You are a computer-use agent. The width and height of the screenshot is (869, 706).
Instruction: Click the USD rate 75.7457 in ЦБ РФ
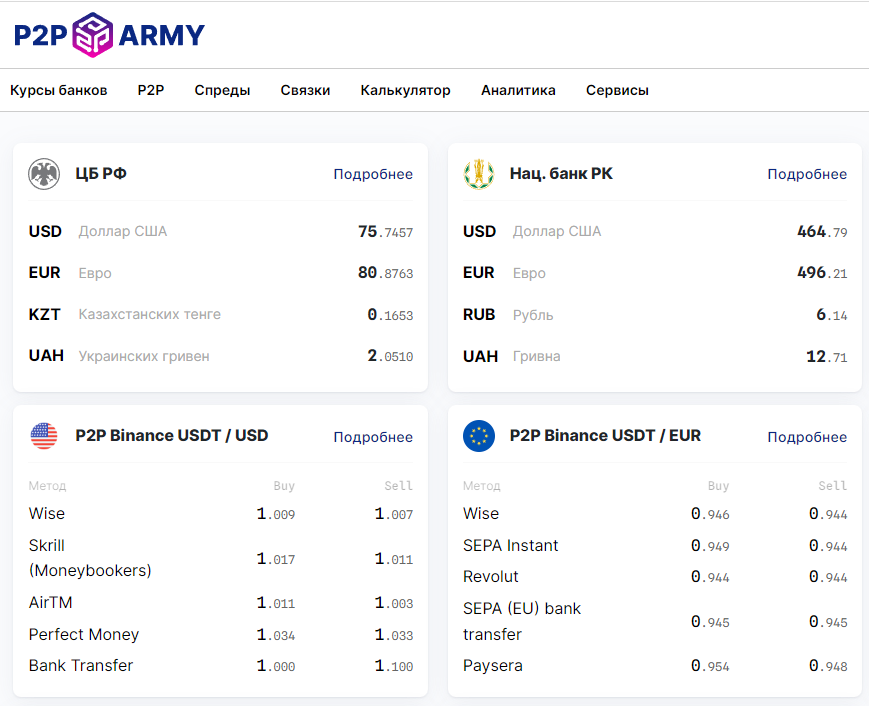pyautogui.click(x=385, y=232)
